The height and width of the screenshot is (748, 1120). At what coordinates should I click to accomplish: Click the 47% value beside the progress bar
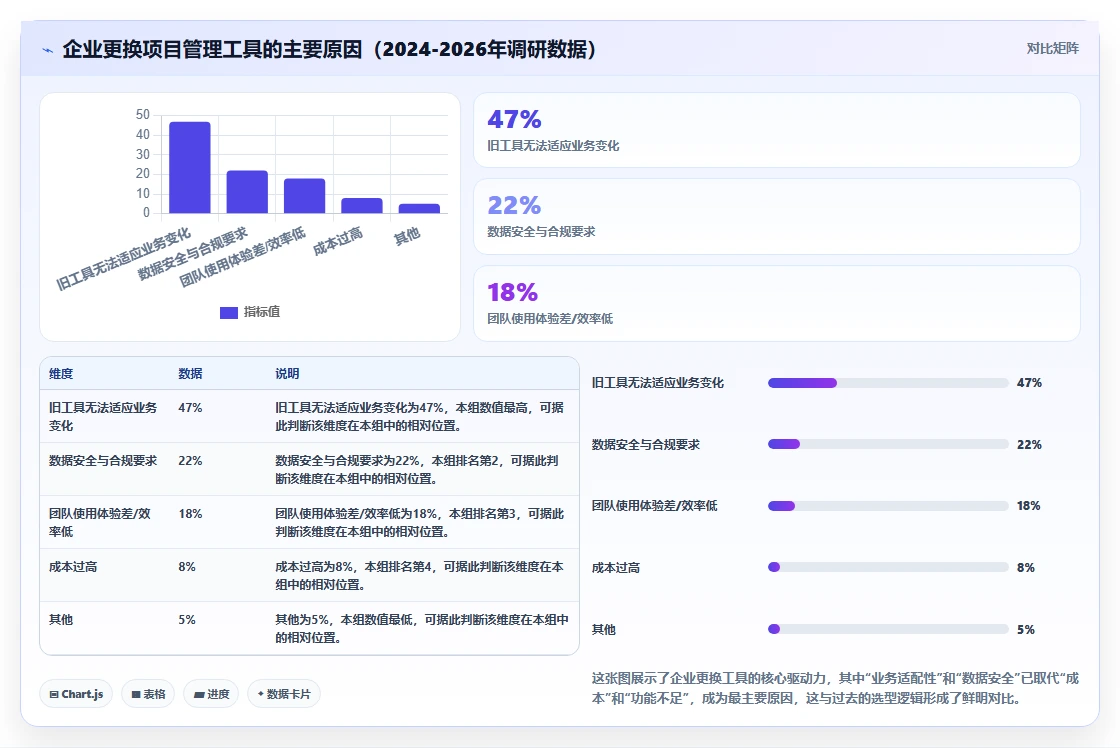1029,383
